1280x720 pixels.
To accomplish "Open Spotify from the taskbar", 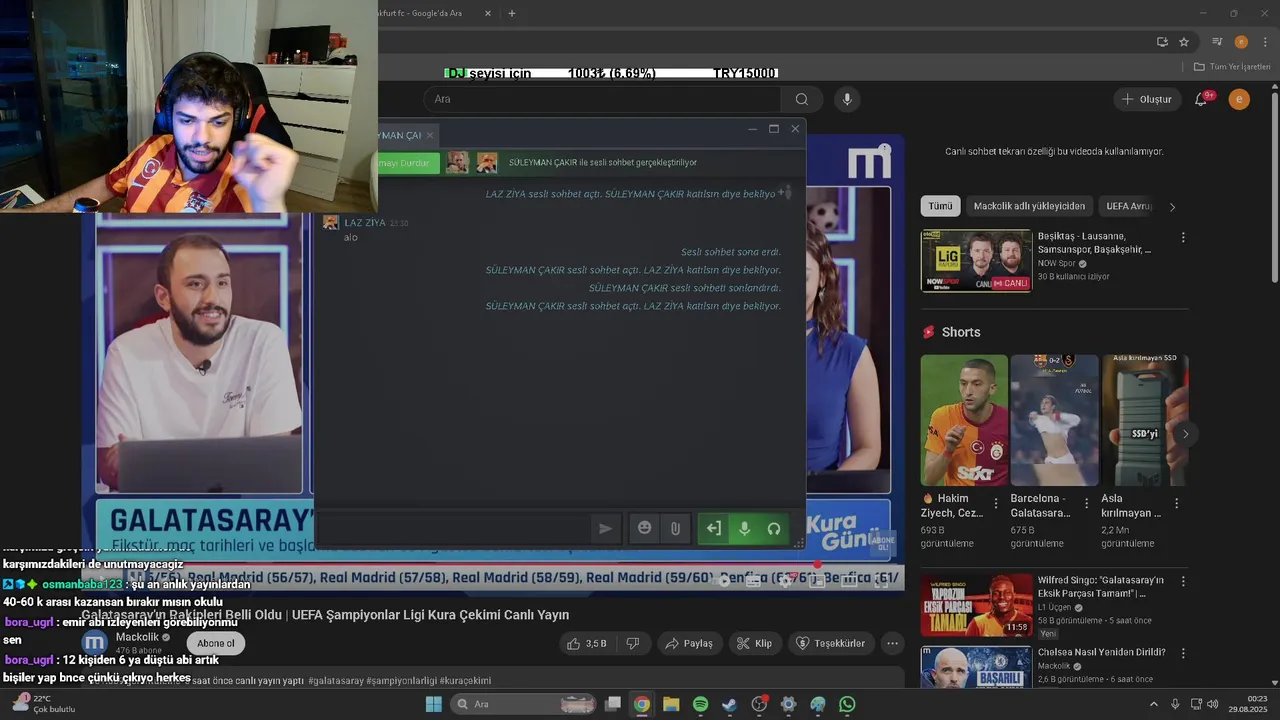I will click(x=700, y=704).
